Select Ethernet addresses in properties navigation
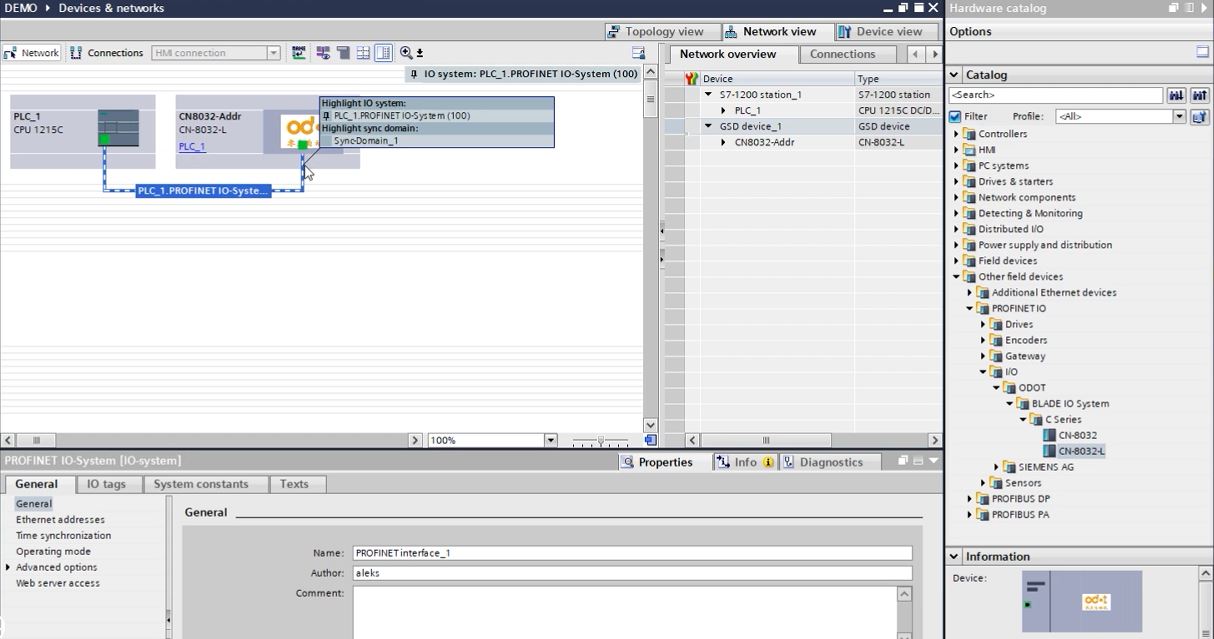1214x639 pixels. click(x=60, y=520)
